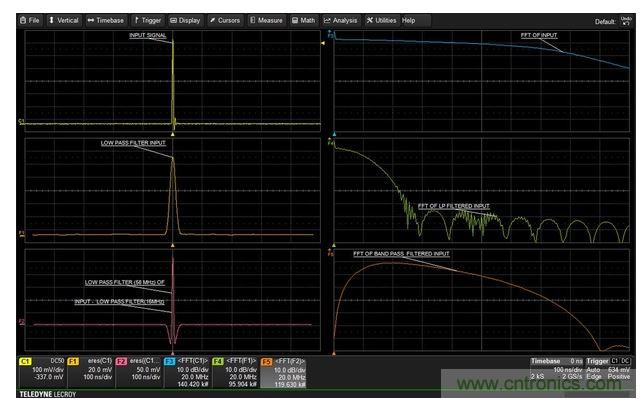
Task: Open the Utilities menu
Action: coord(381,20)
